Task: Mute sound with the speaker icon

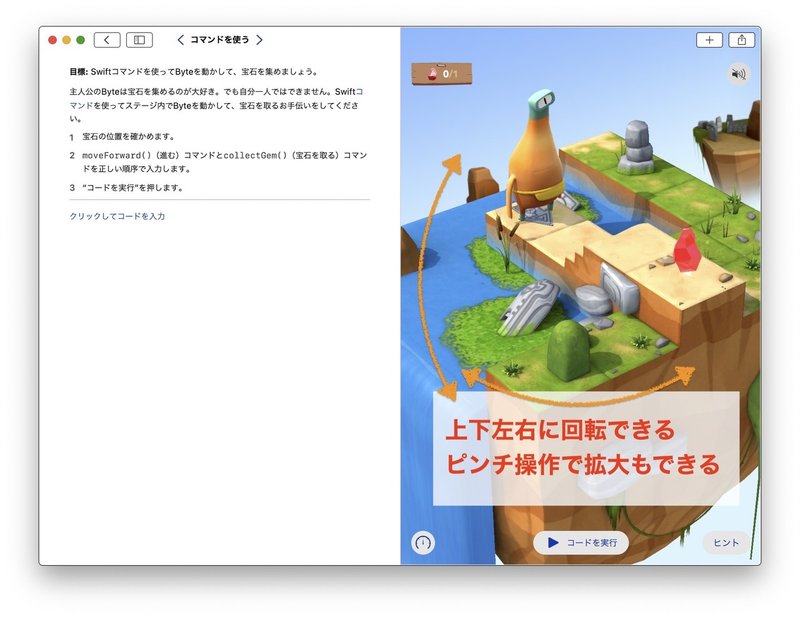Action: click(738, 75)
